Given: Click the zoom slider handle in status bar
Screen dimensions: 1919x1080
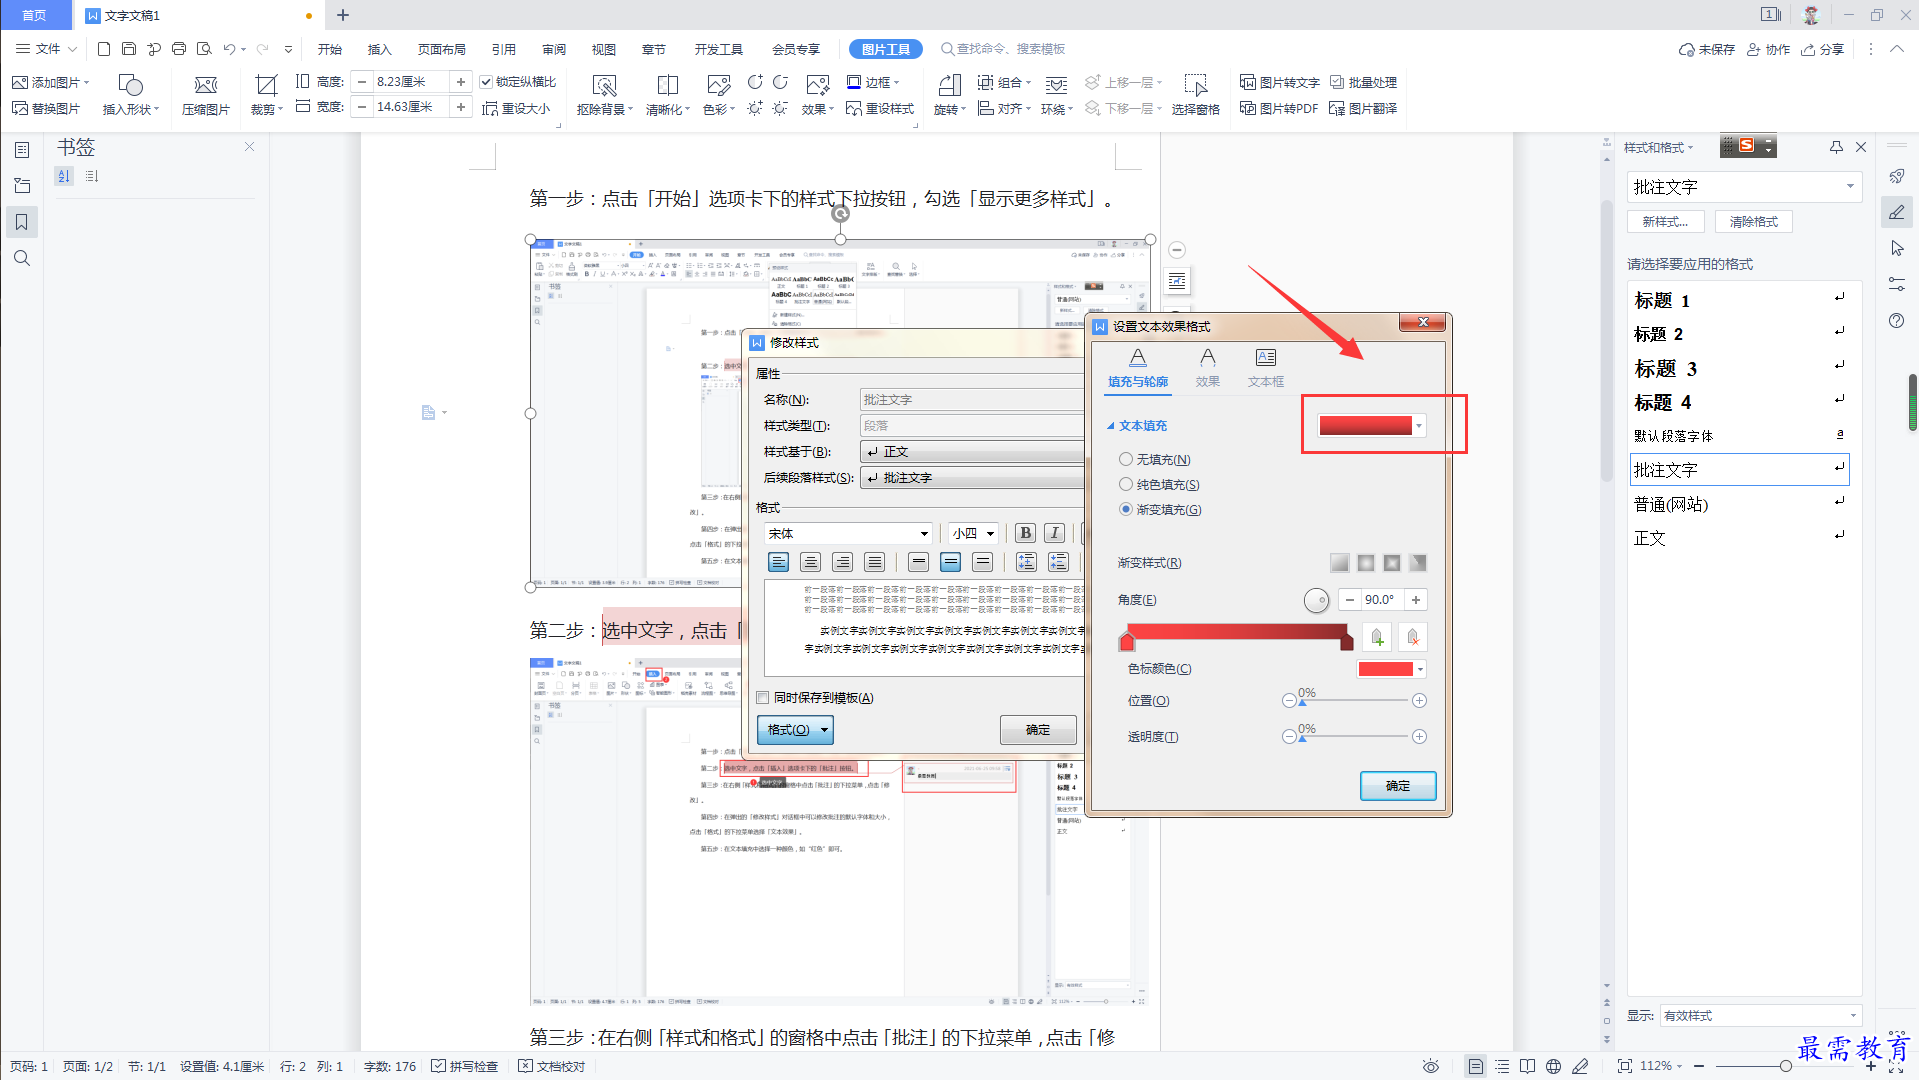Looking at the screenshot, I should pos(1786,1066).
